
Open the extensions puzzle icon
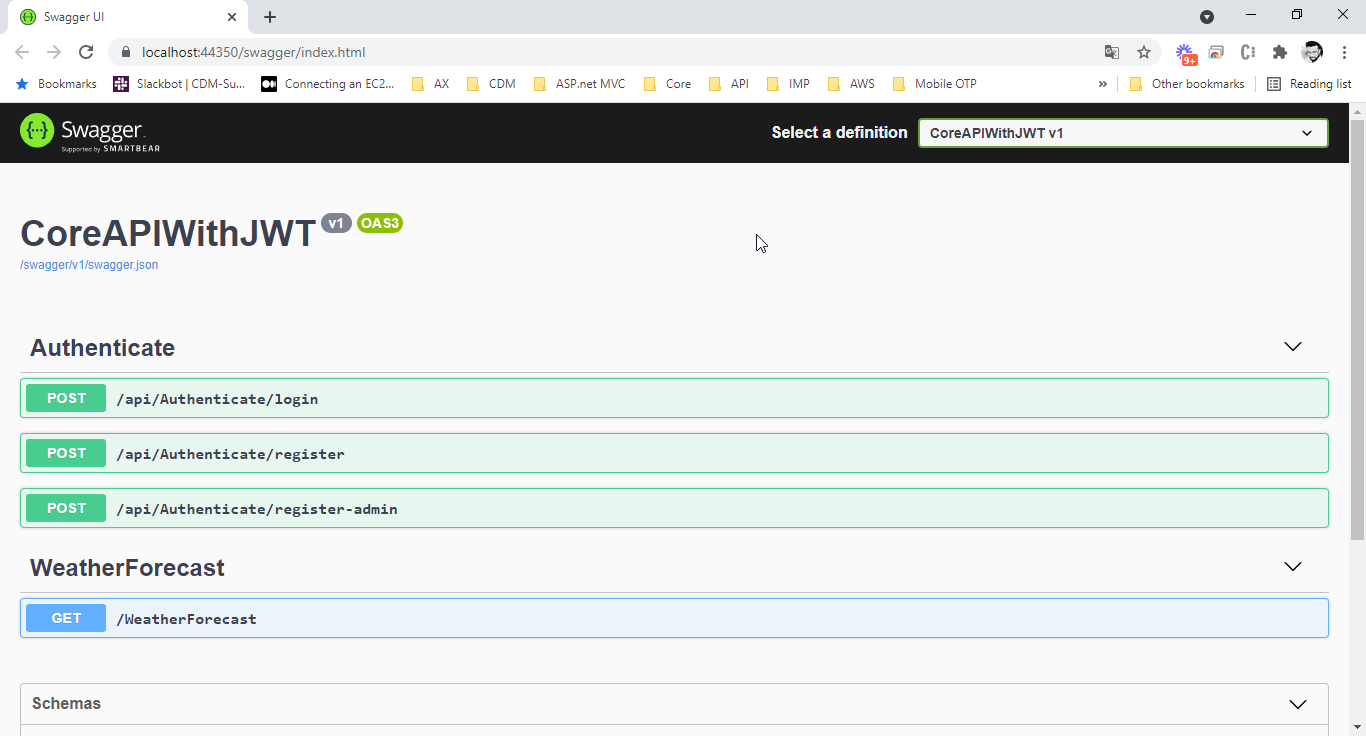(1280, 52)
